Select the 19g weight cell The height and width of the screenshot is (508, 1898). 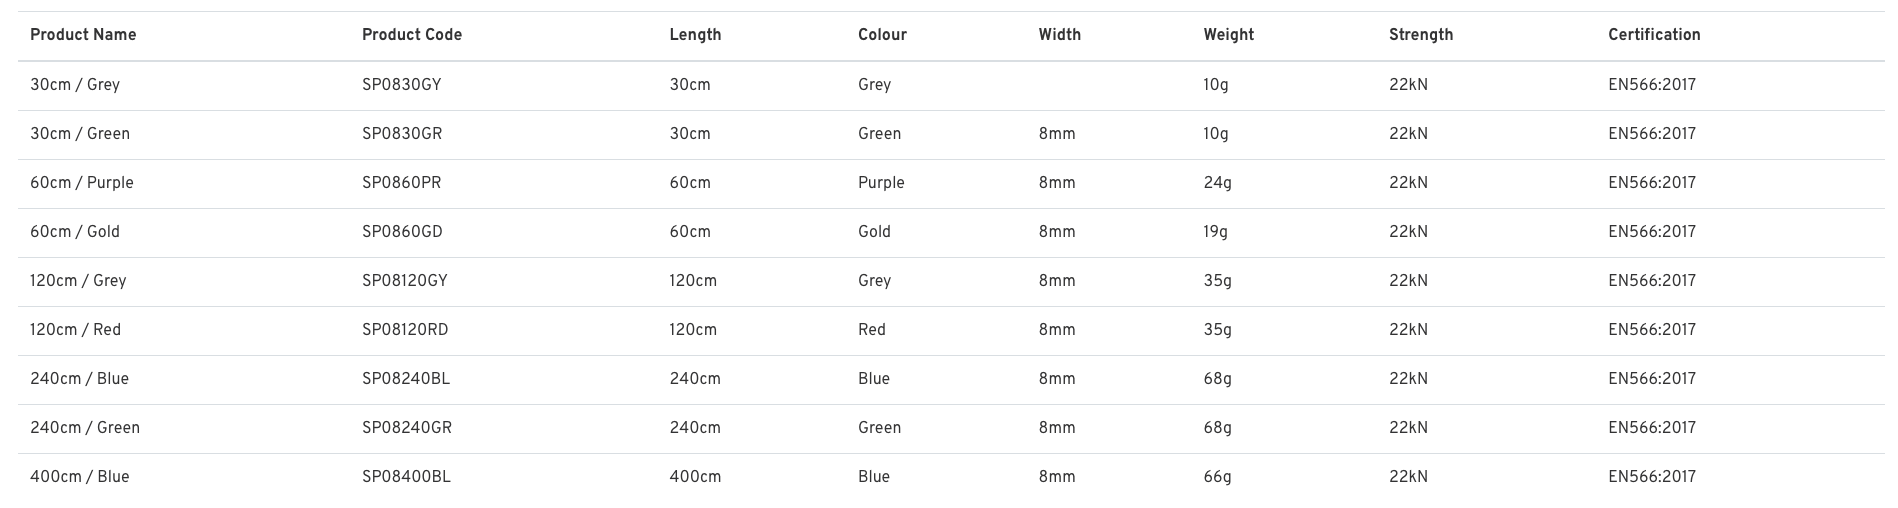(1216, 232)
